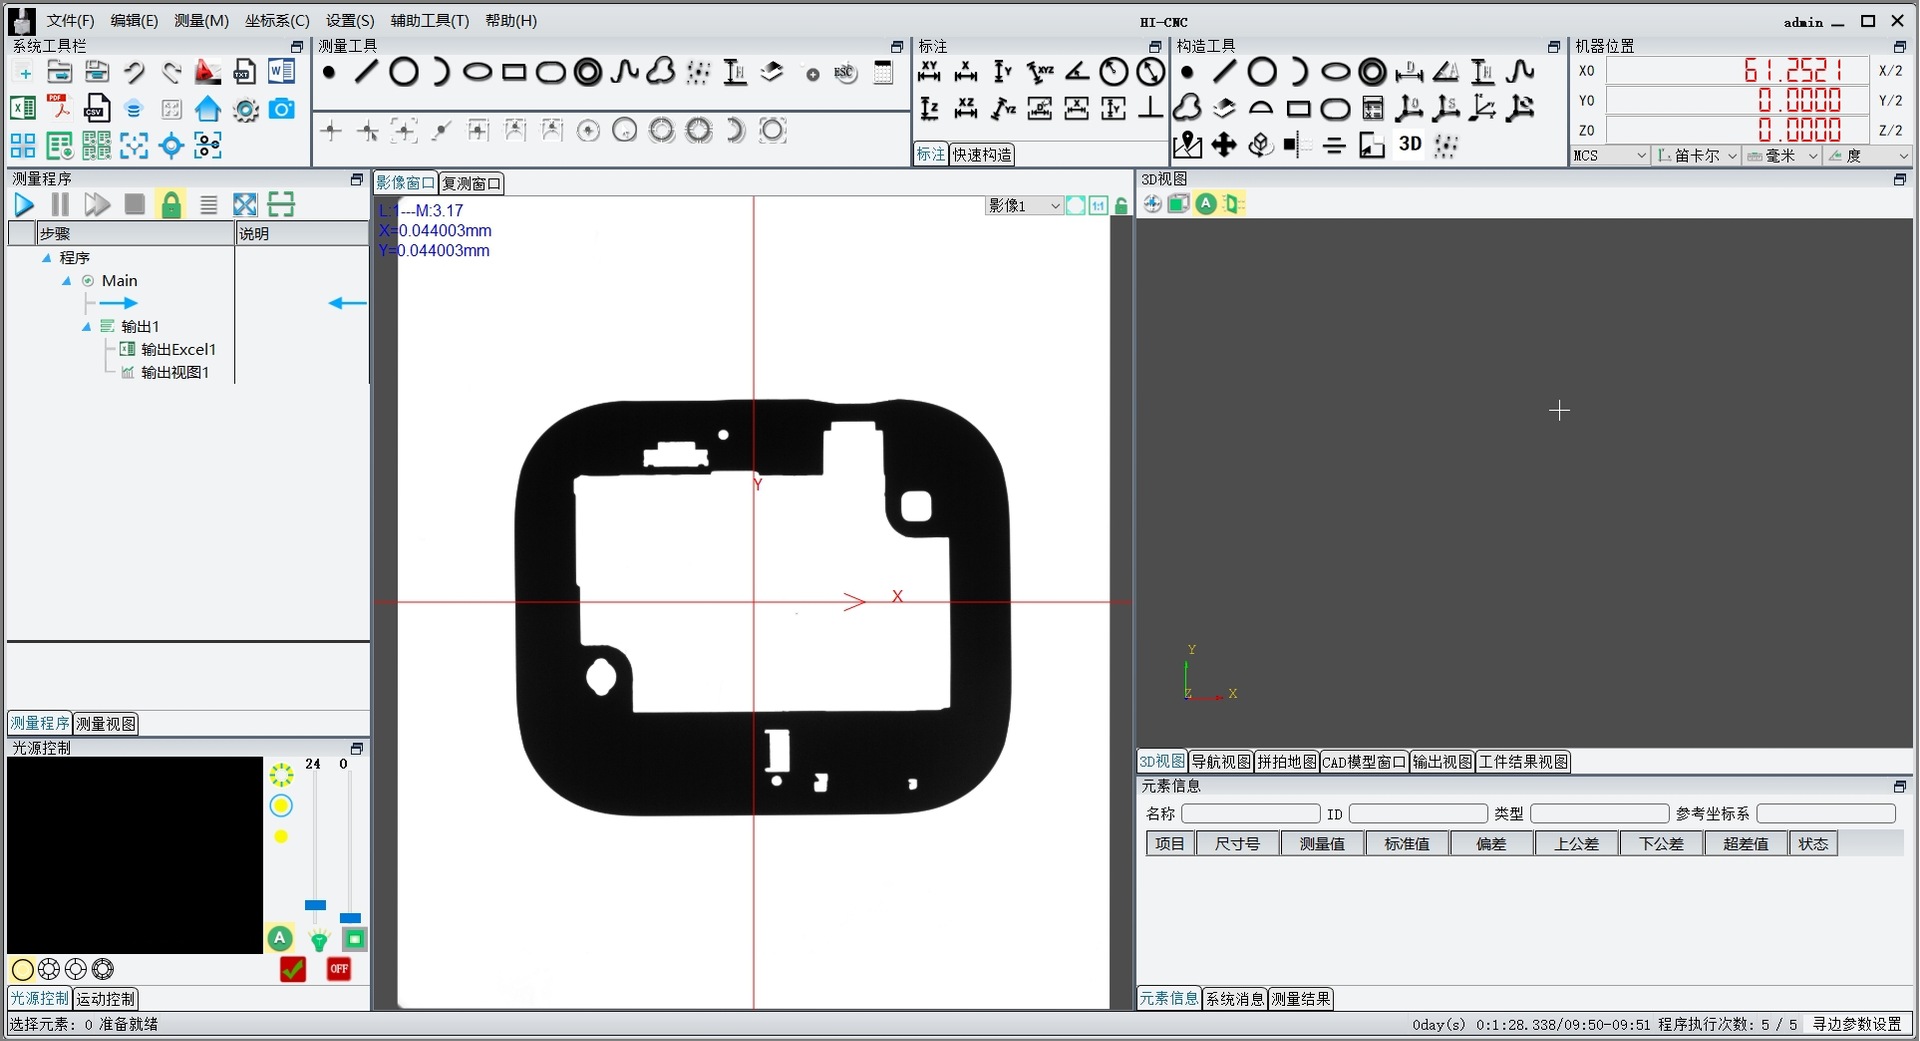Select the line measurement tool
This screenshot has width=1920, height=1041.
pos(367,72)
